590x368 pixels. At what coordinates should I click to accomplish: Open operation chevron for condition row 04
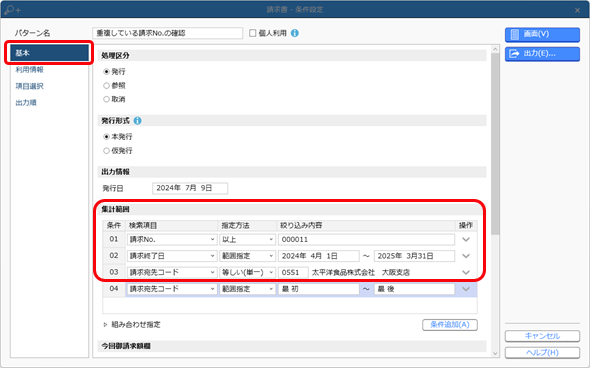point(466,289)
